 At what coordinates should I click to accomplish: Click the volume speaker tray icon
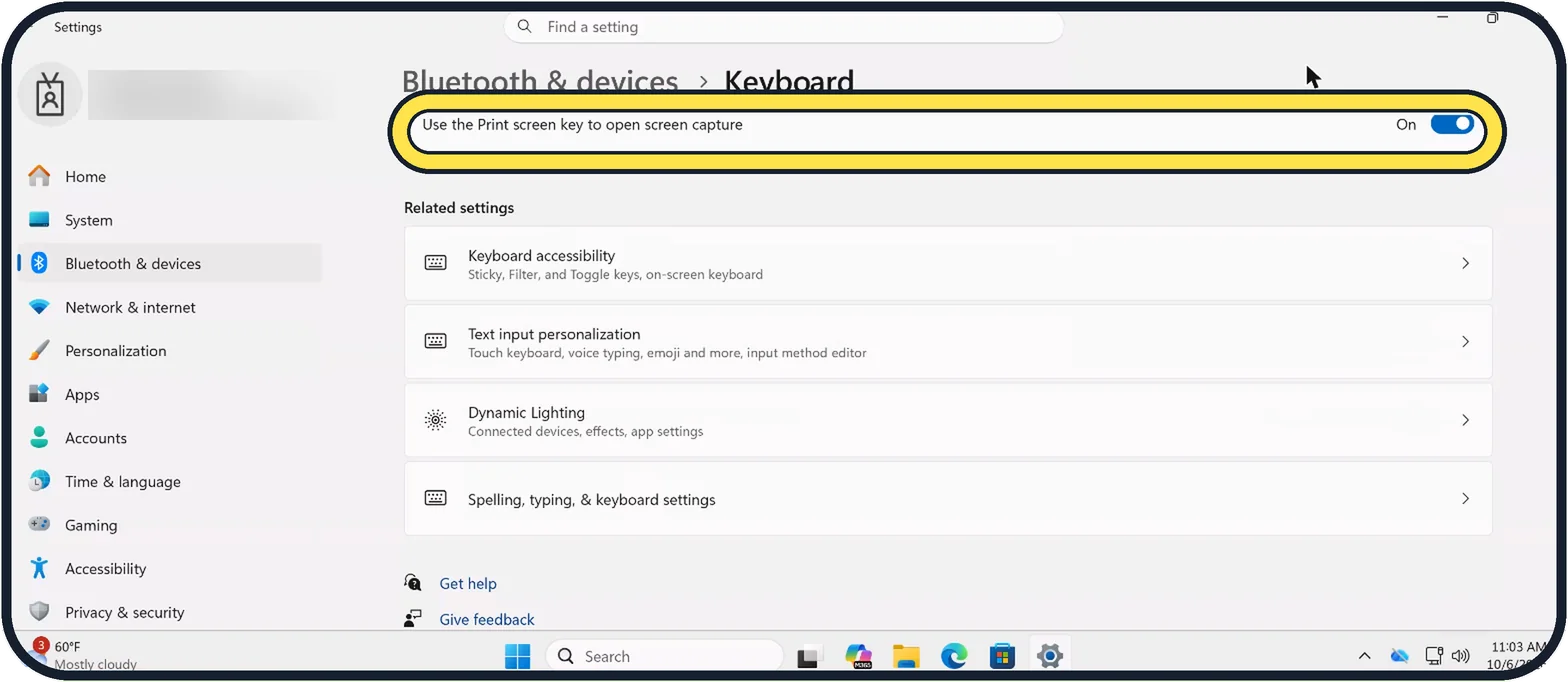[x=1460, y=656]
